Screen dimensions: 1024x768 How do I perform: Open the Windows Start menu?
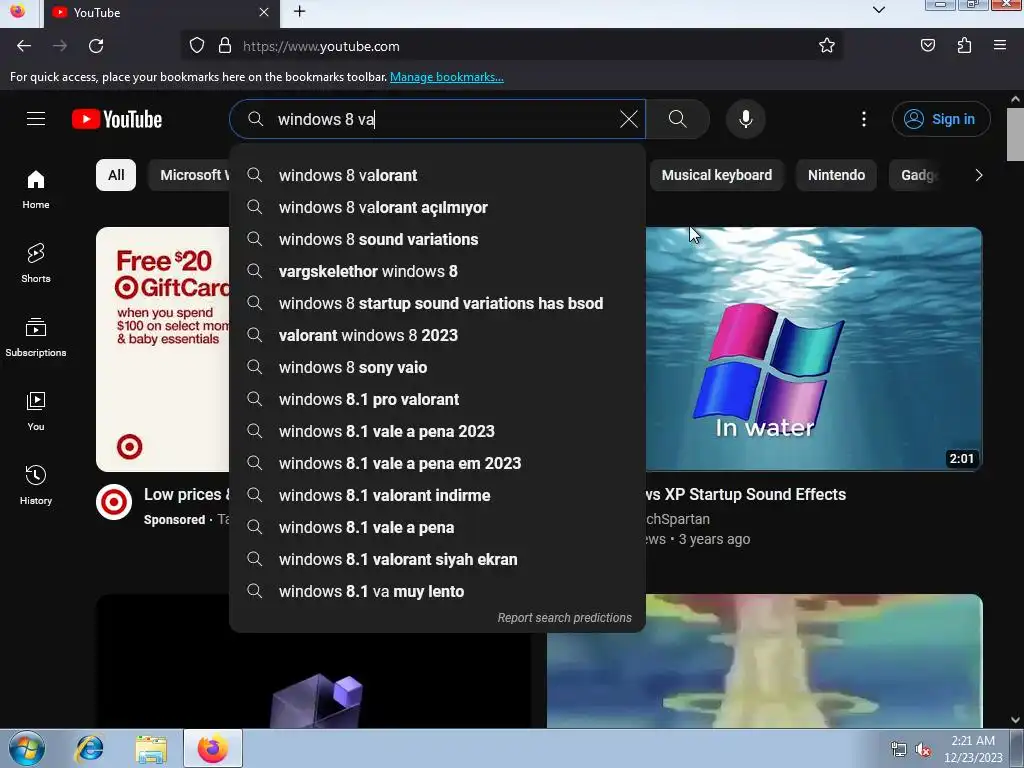pos(27,748)
